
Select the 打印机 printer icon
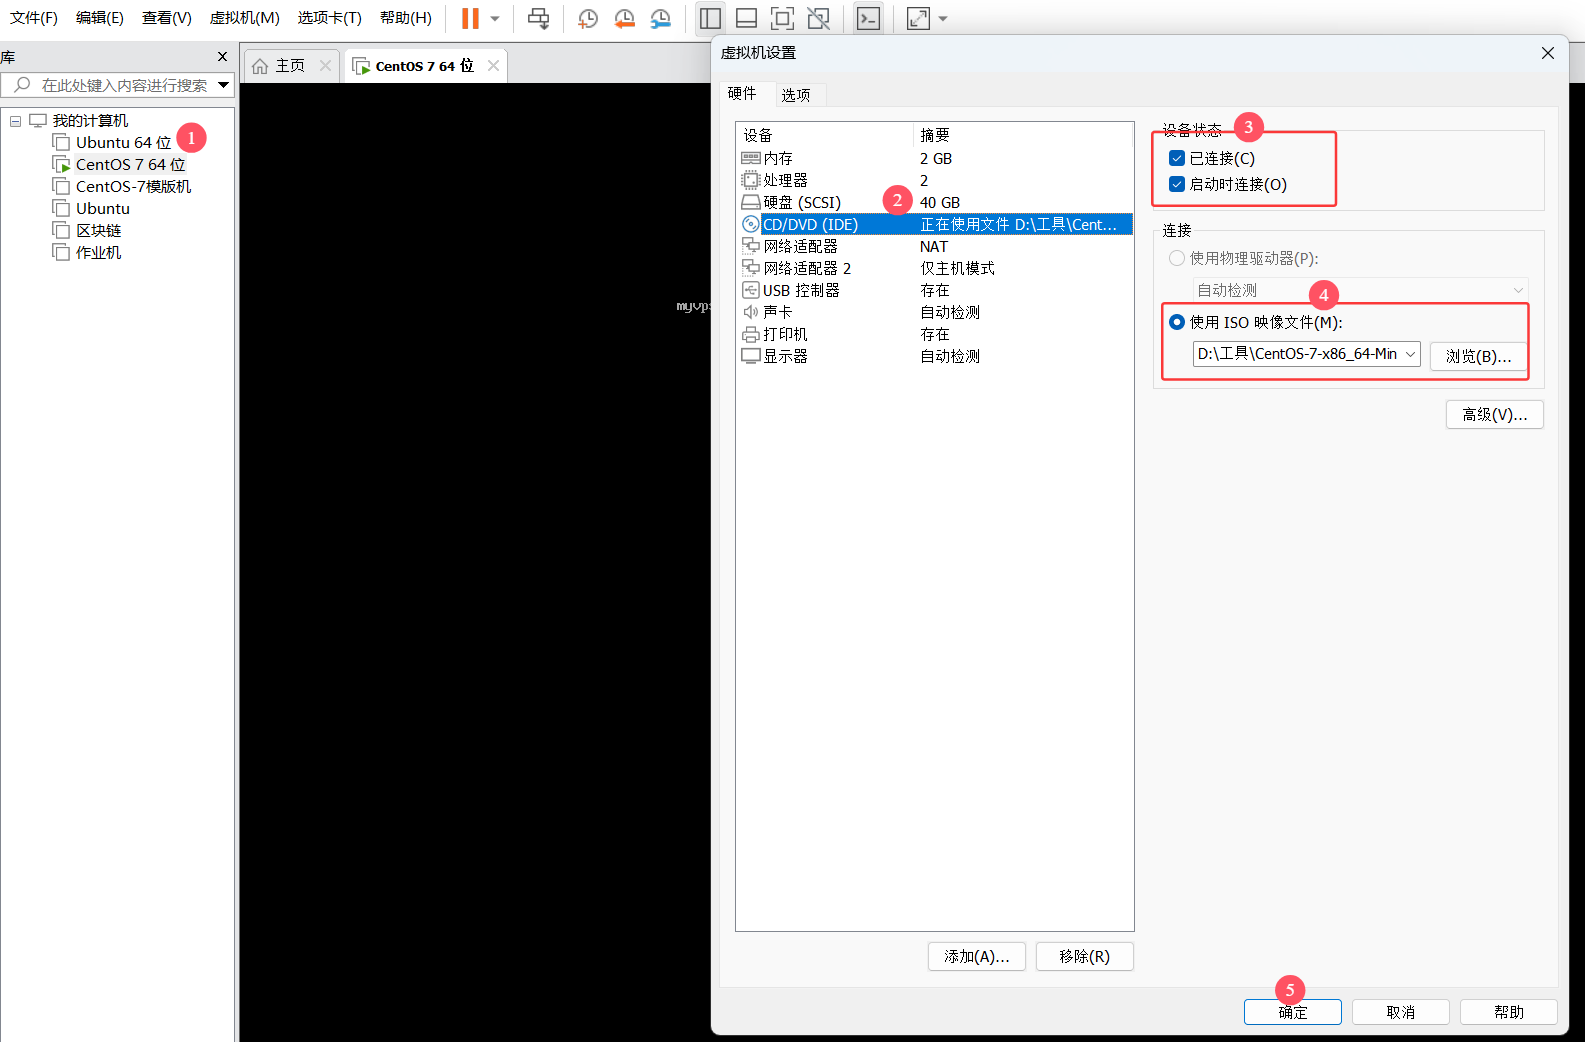click(x=751, y=334)
